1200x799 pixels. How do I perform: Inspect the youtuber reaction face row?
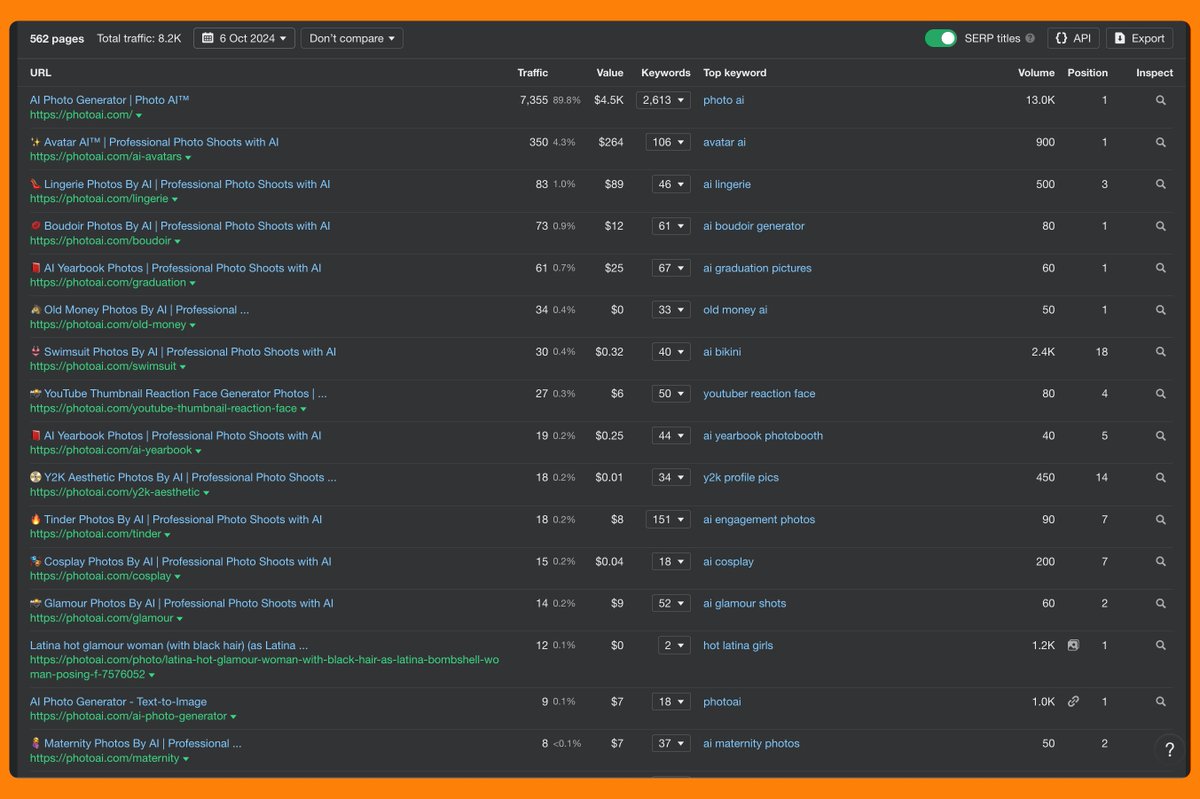1160,394
